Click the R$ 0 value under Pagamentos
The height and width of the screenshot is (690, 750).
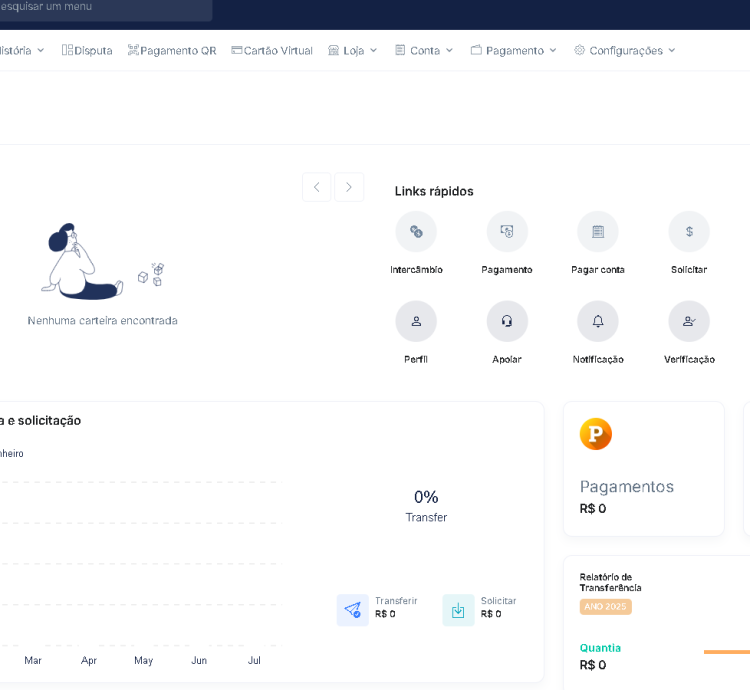pyautogui.click(x=593, y=509)
